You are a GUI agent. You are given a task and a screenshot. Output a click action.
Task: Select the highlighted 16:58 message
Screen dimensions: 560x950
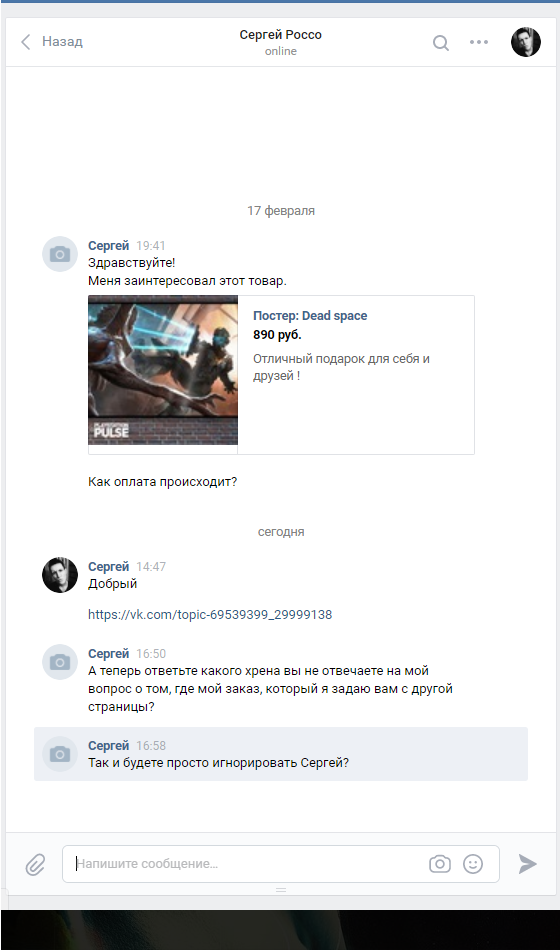tap(281, 754)
